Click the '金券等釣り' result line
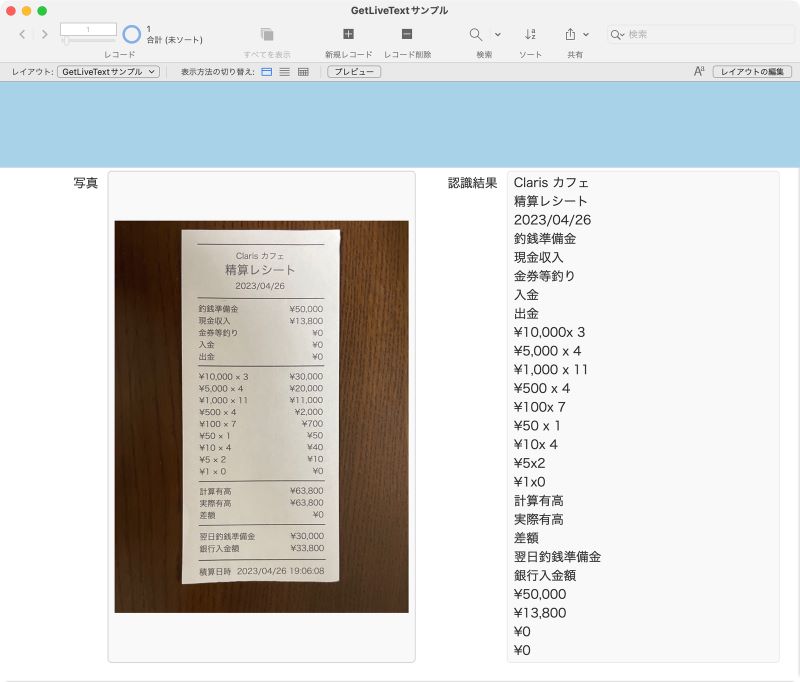800x682 pixels. pos(544,276)
